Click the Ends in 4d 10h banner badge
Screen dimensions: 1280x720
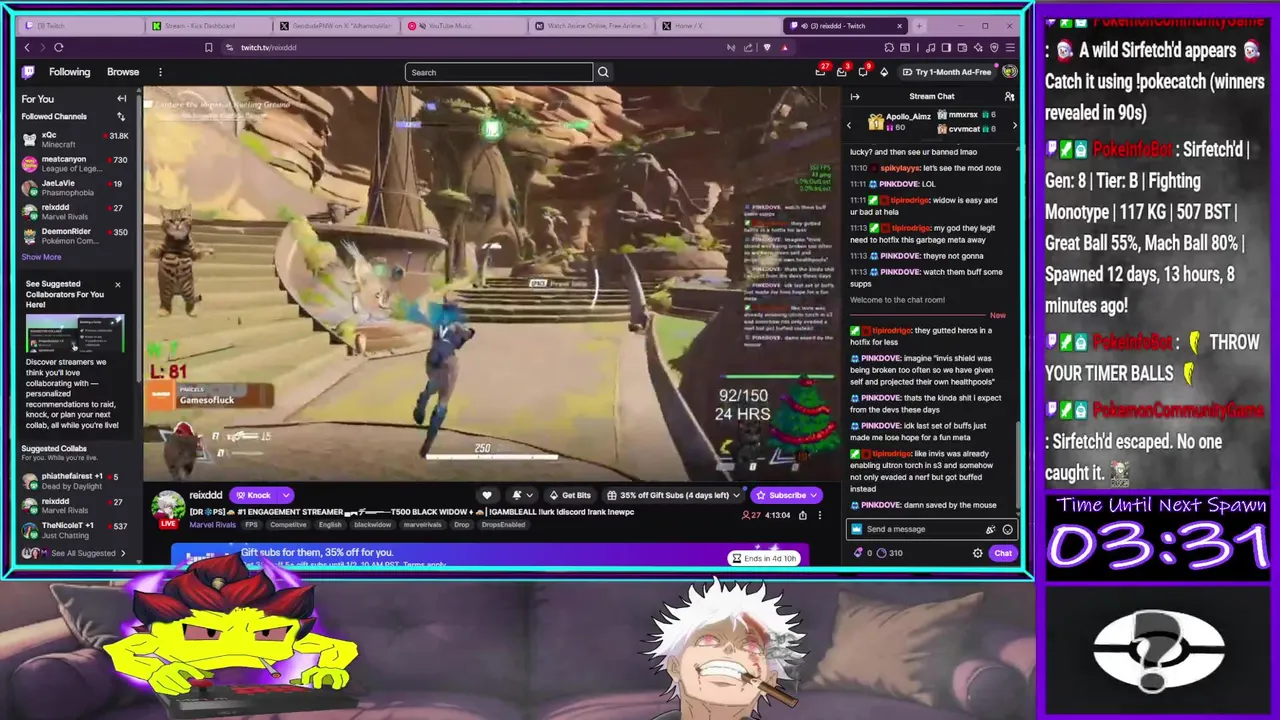765,558
